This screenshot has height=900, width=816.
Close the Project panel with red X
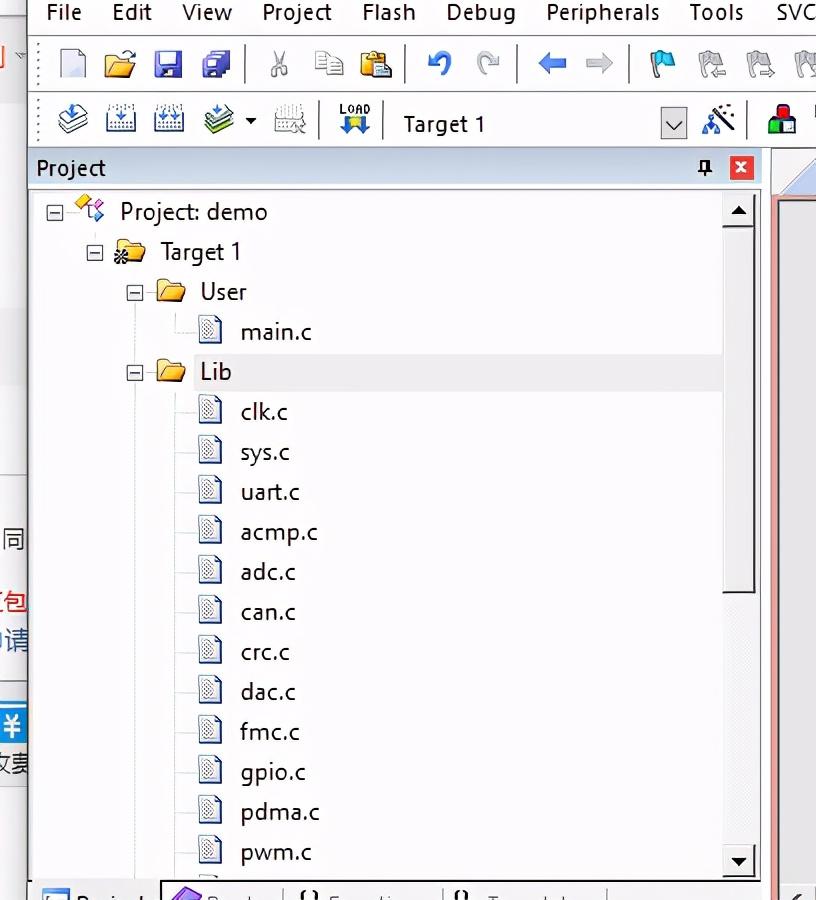click(741, 168)
